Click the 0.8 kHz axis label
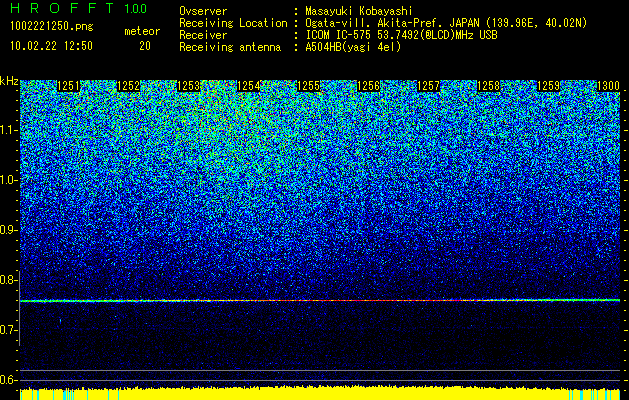 point(9,280)
